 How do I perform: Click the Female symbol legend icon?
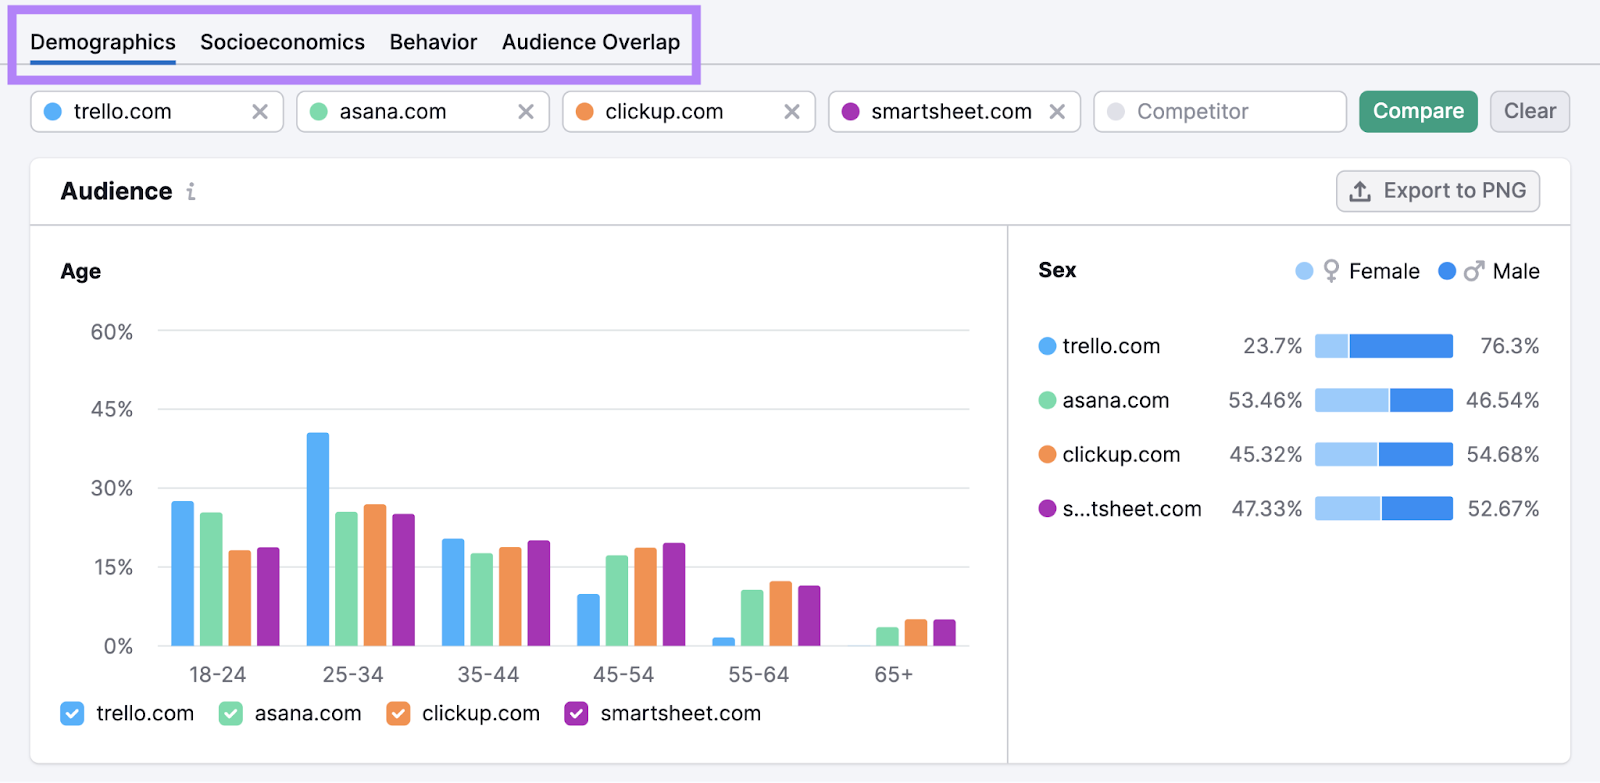pyautogui.click(x=1331, y=271)
